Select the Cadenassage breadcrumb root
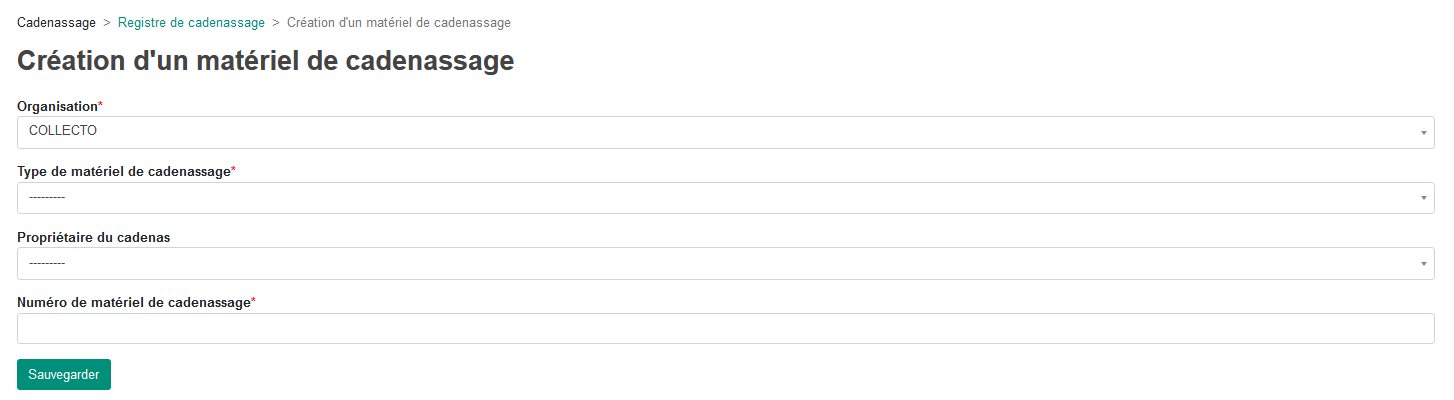This screenshot has width=1454, height=400. coord(57,22)
